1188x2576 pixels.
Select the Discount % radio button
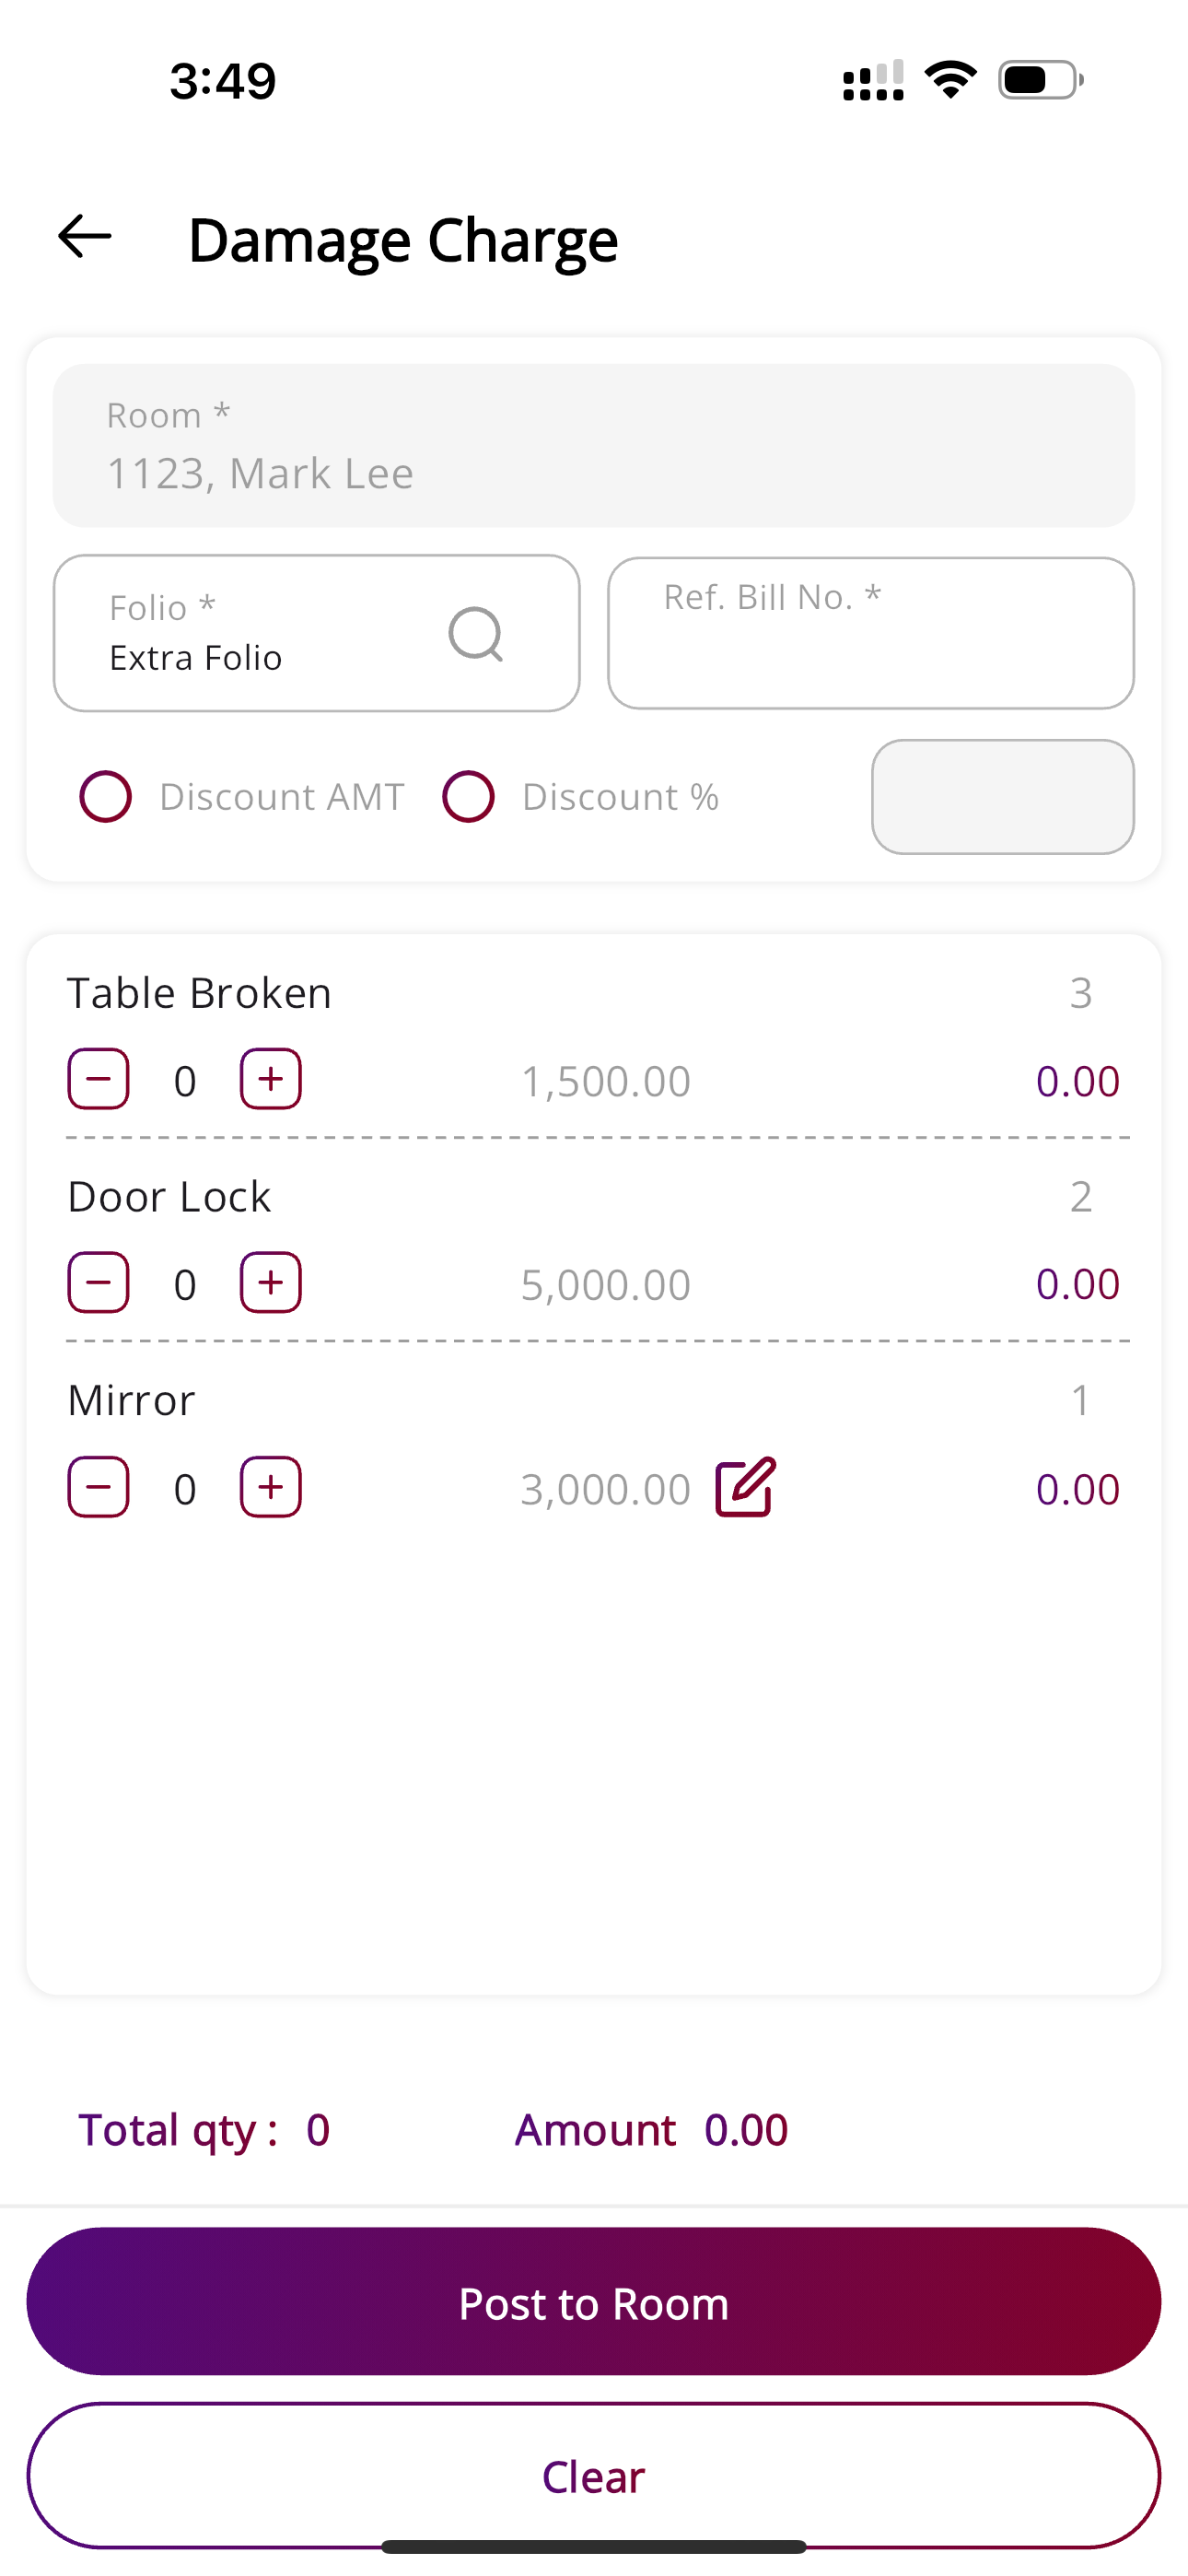click(469, 797)
